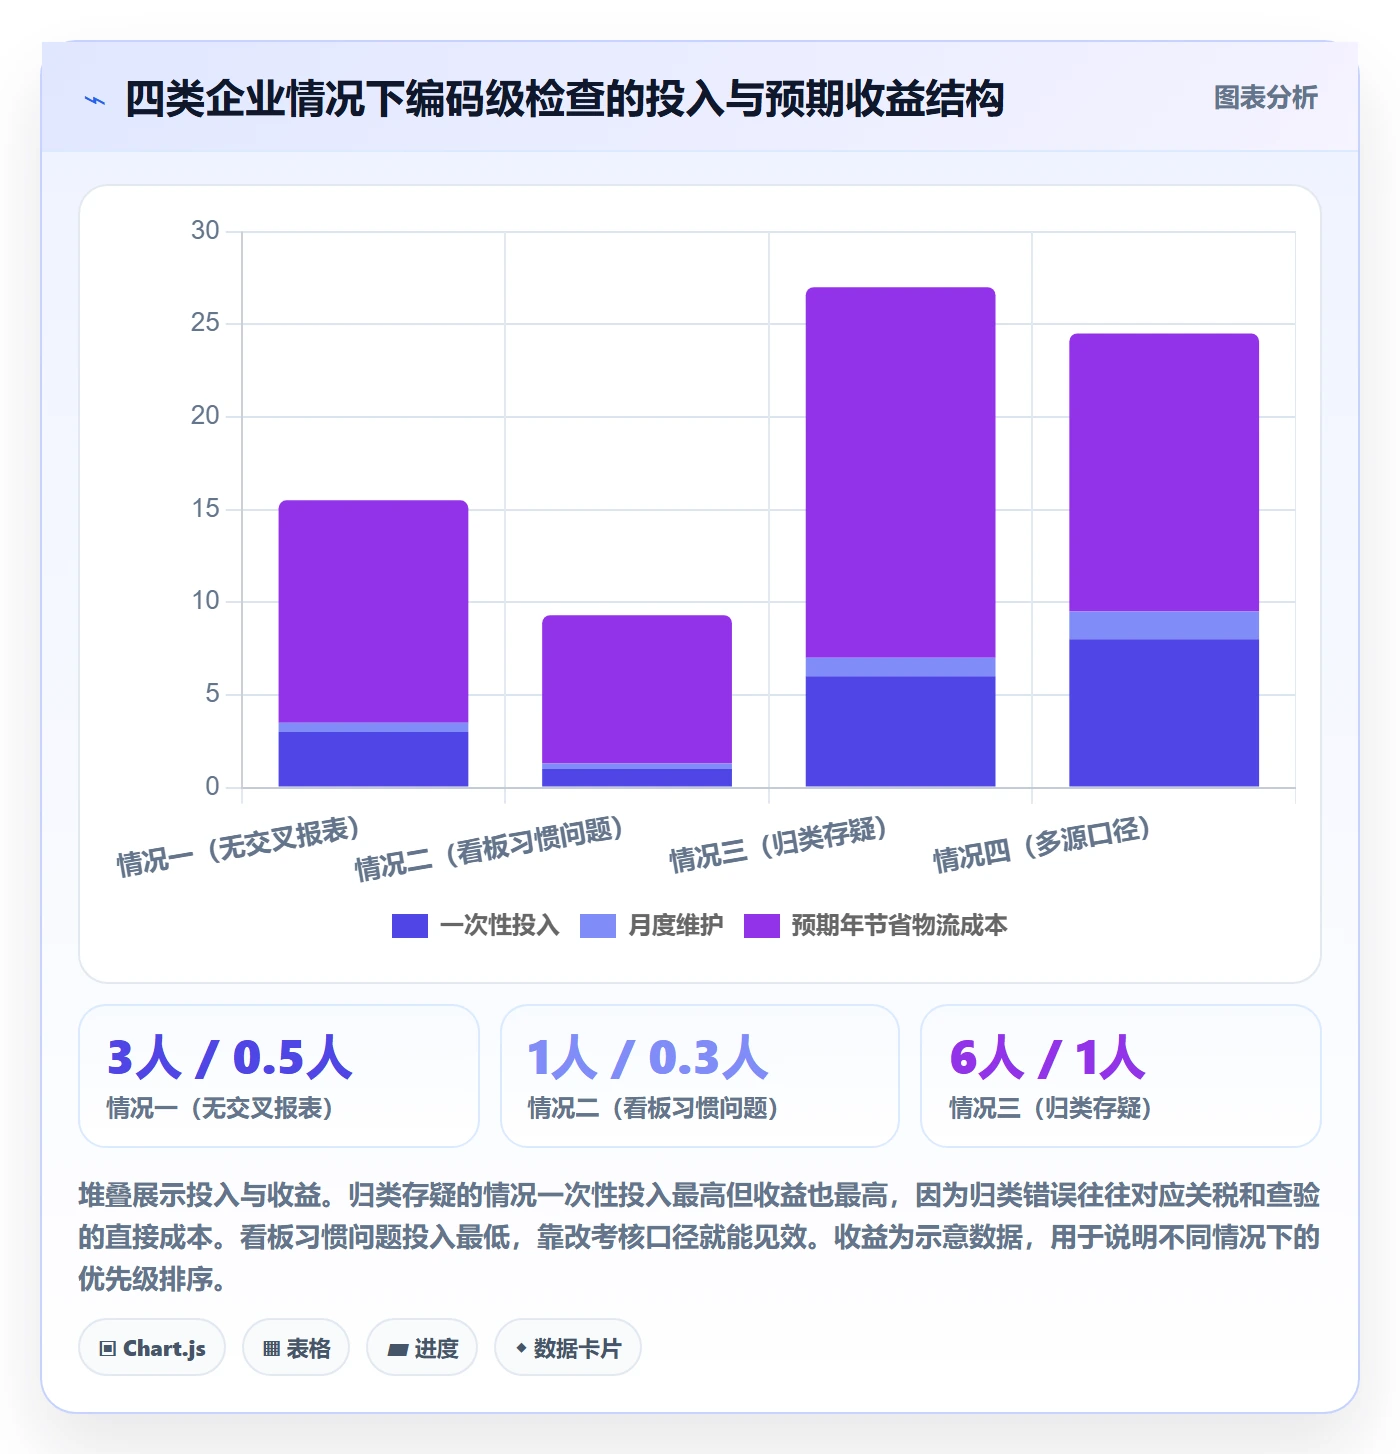Viewport: 1400px width, 1454px height.
Task: Click the y-axis value 15
Action: [205, 509]
